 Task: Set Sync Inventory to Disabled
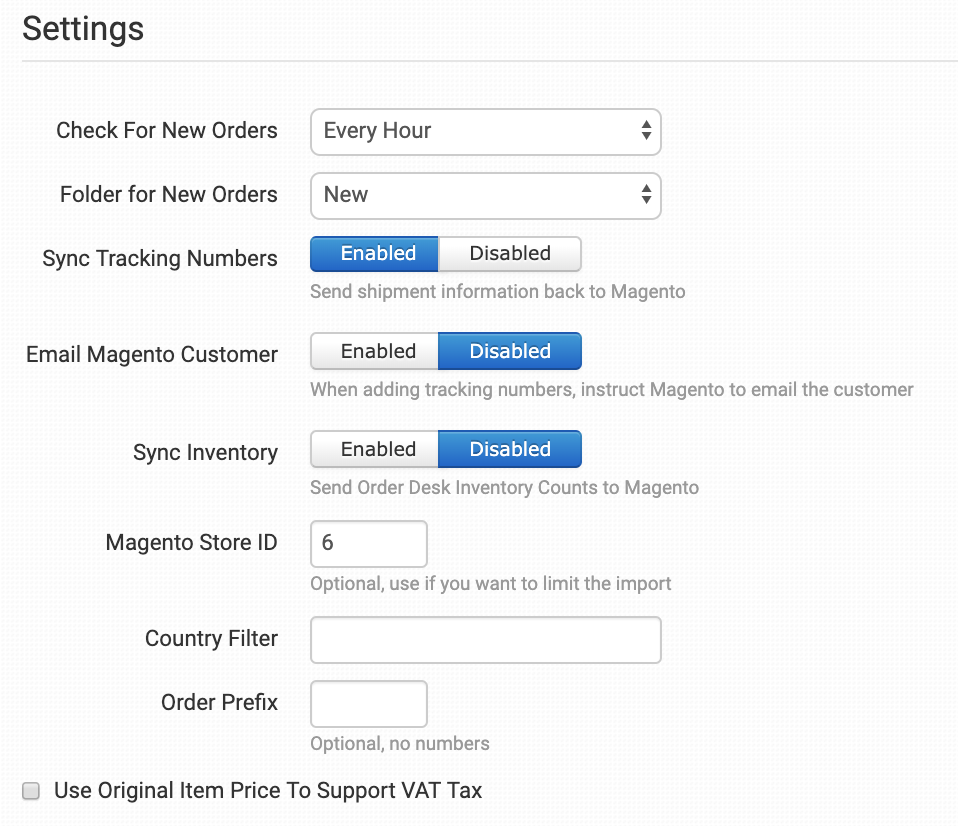(510, 450)
